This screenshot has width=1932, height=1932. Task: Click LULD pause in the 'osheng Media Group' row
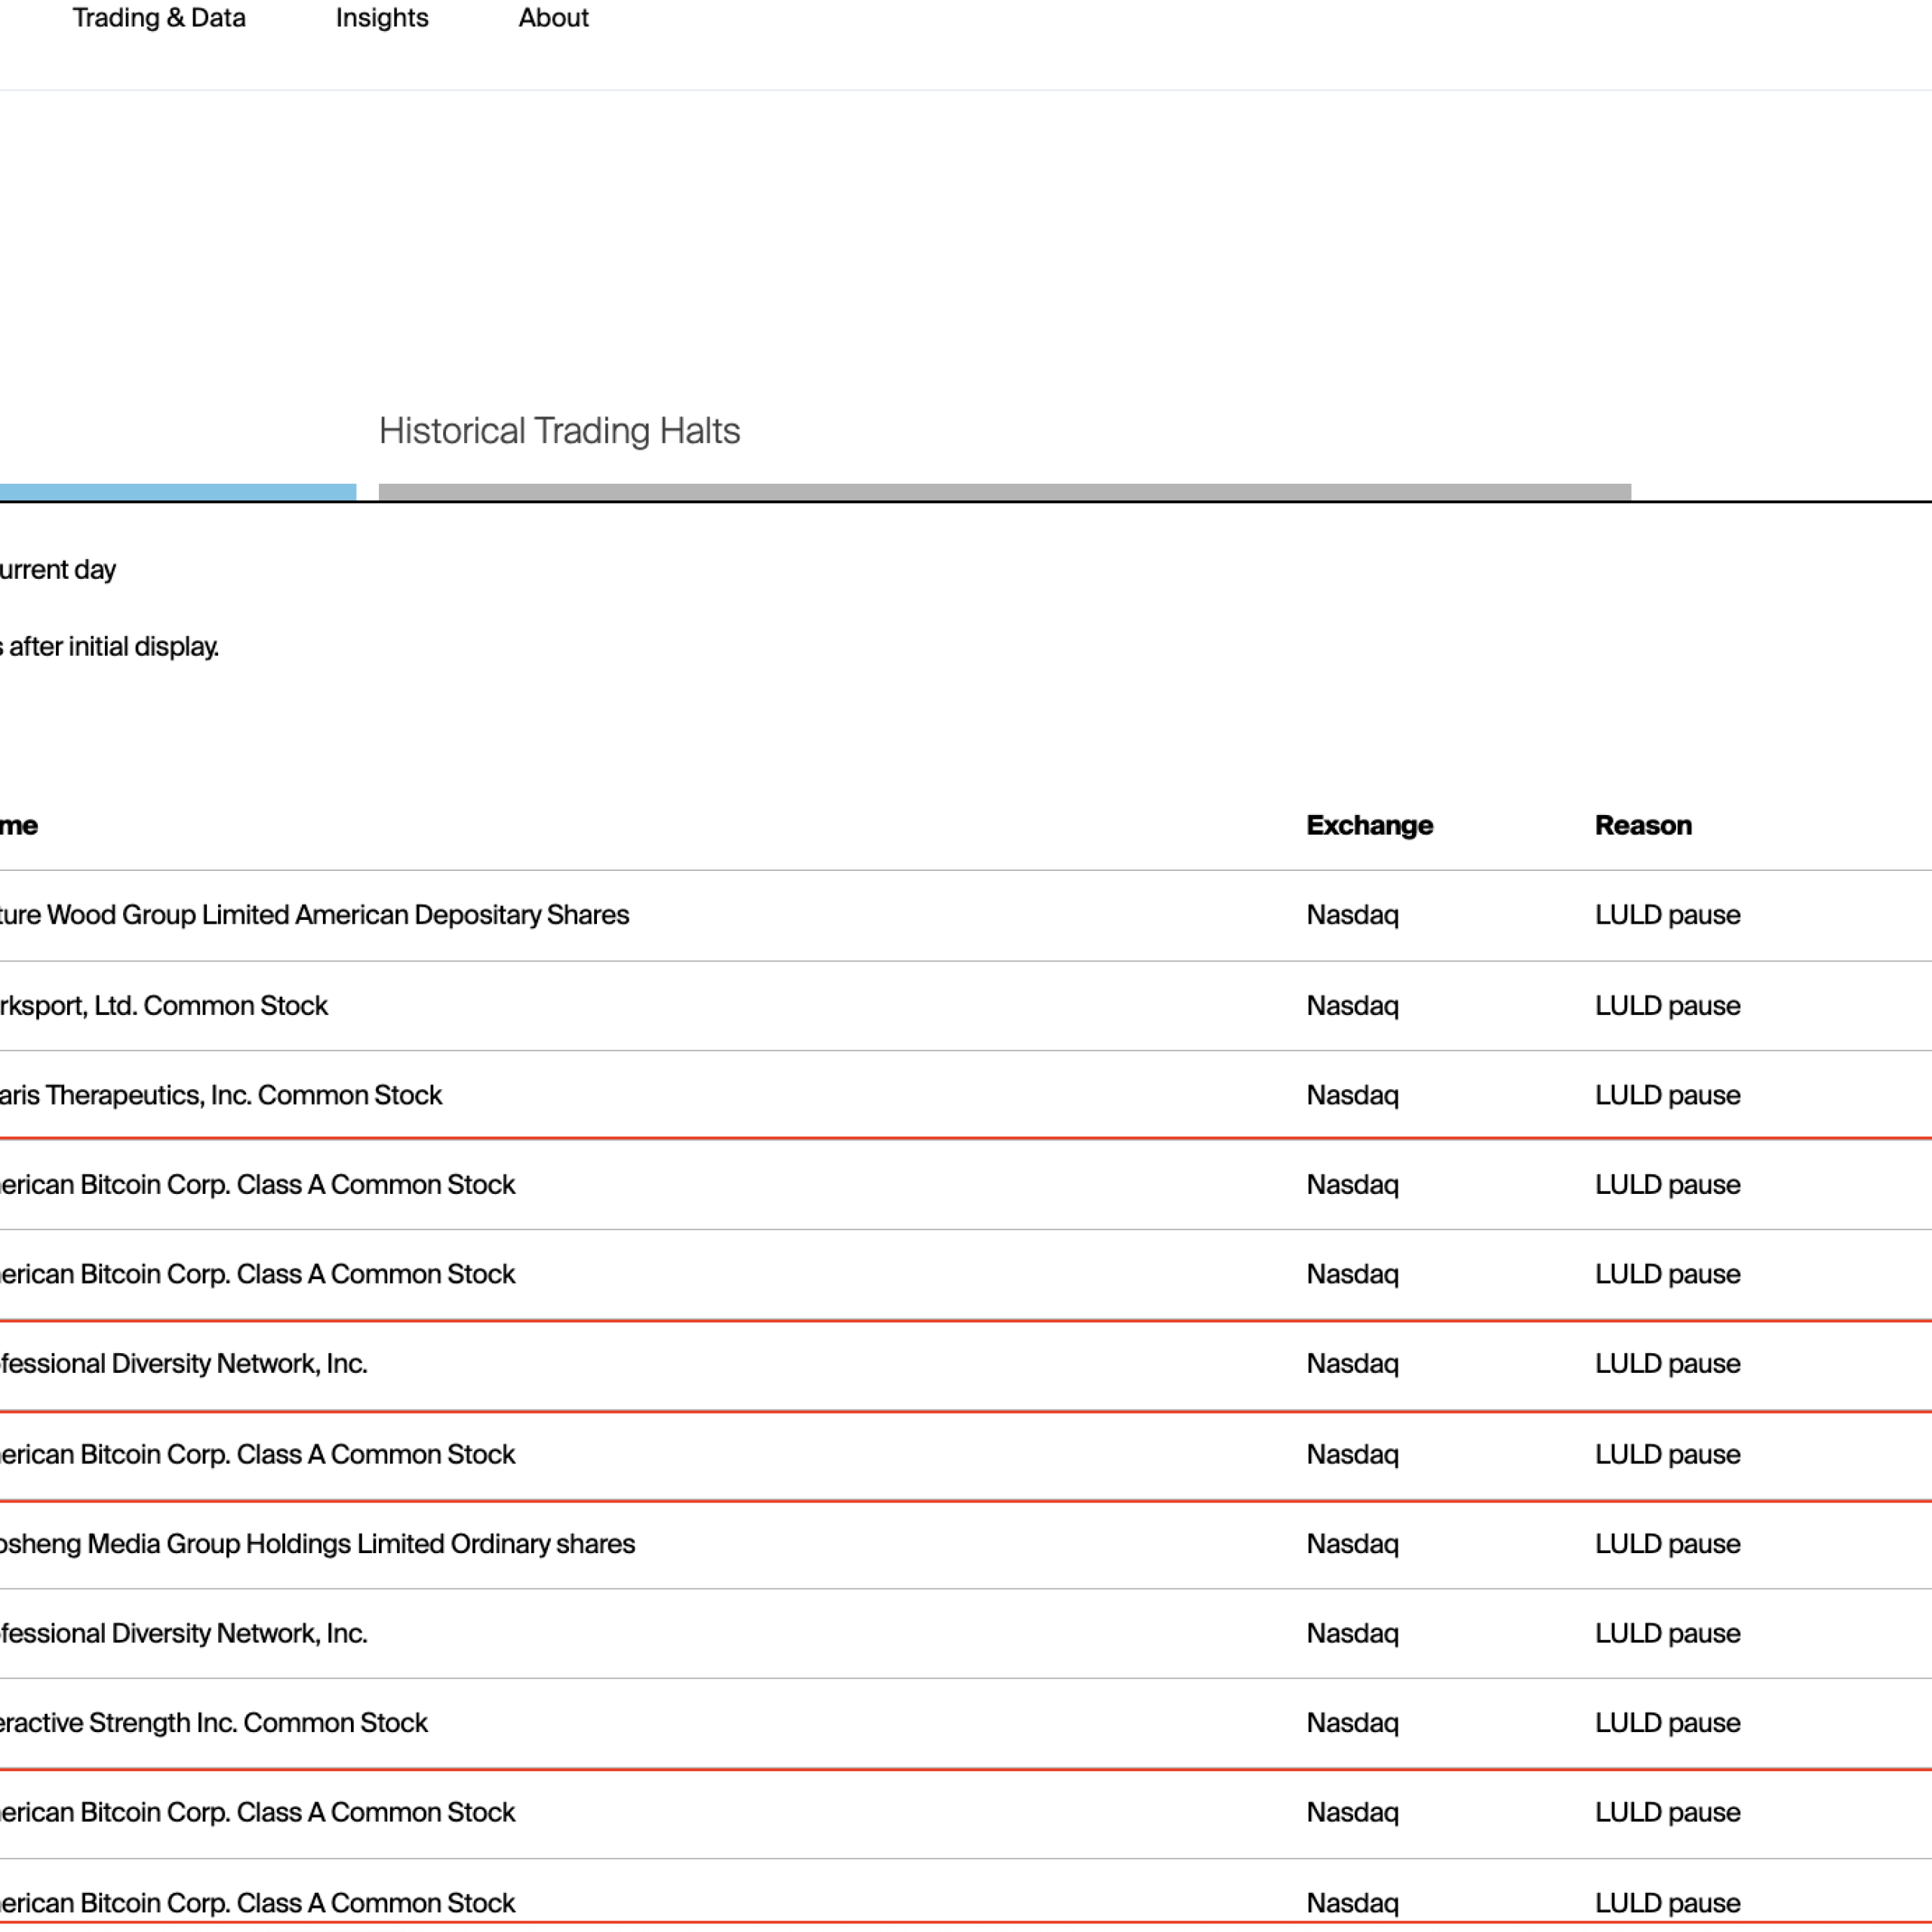(x=1667, y=1543)
